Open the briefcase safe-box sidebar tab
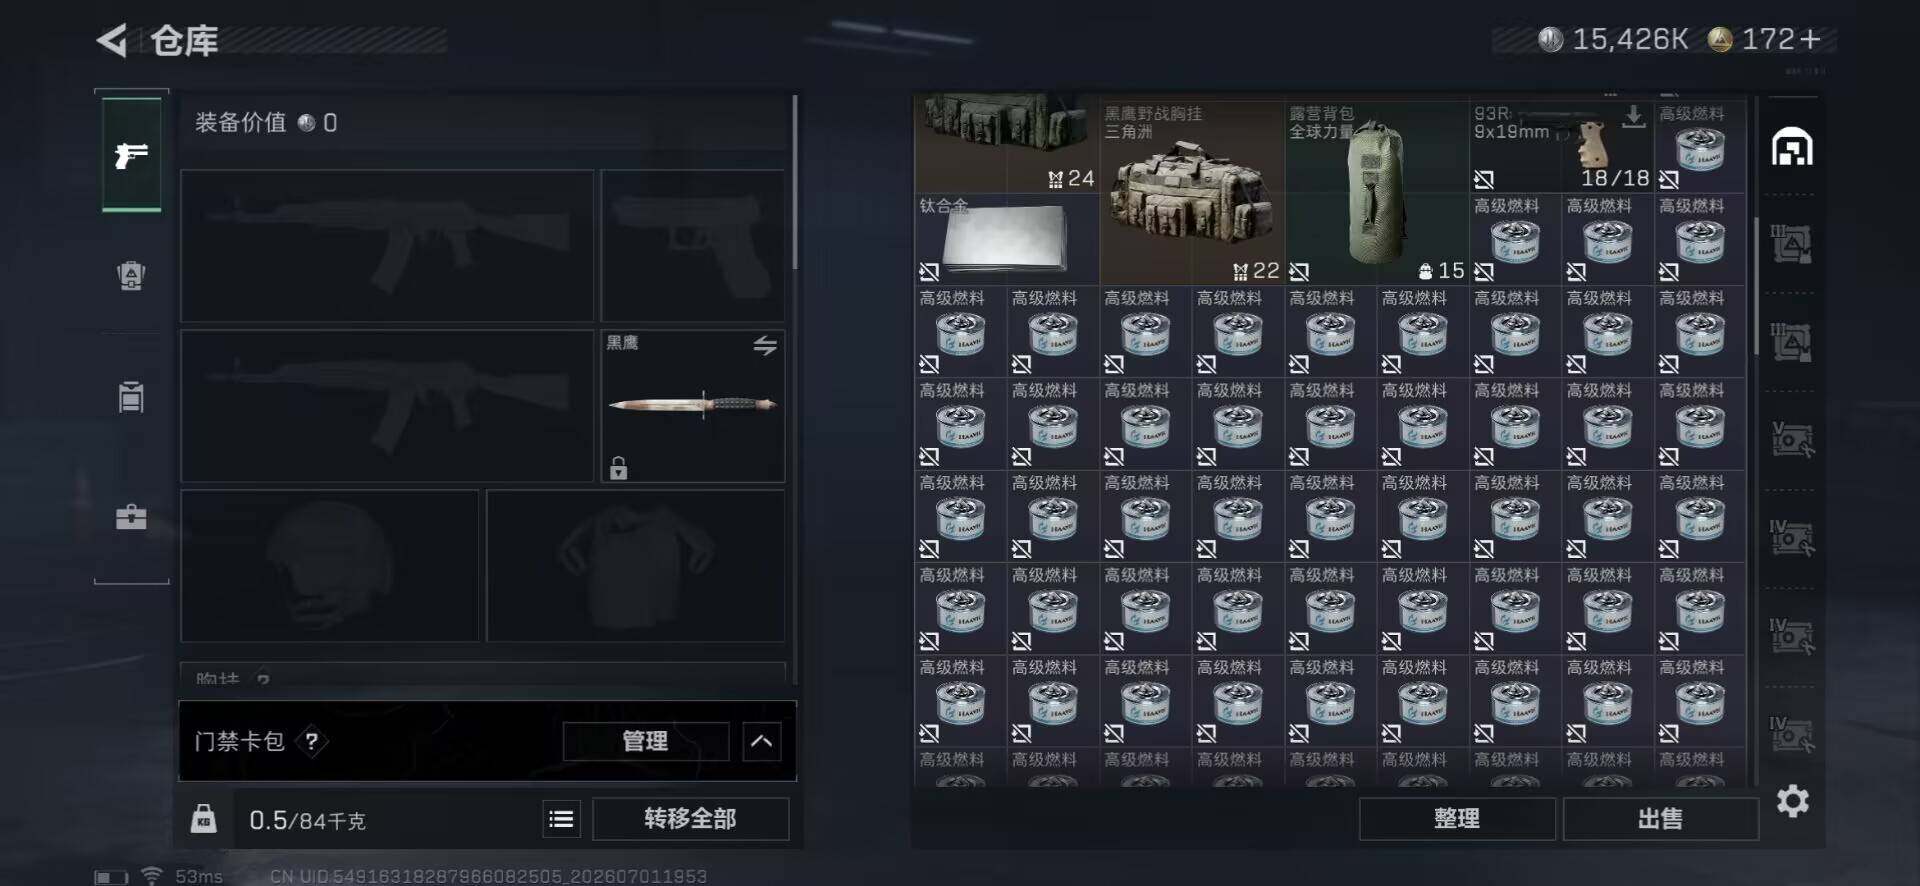1920x886 pixels. [131, 517]
